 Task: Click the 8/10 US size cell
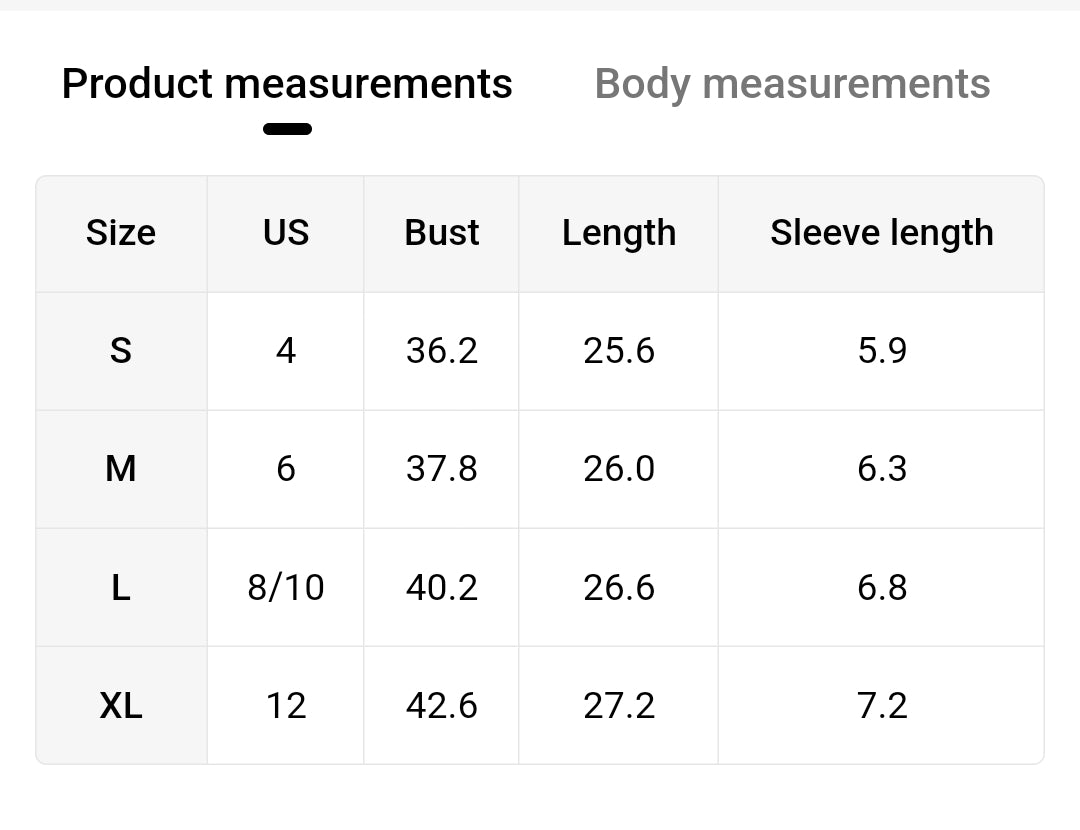(286, 587)
